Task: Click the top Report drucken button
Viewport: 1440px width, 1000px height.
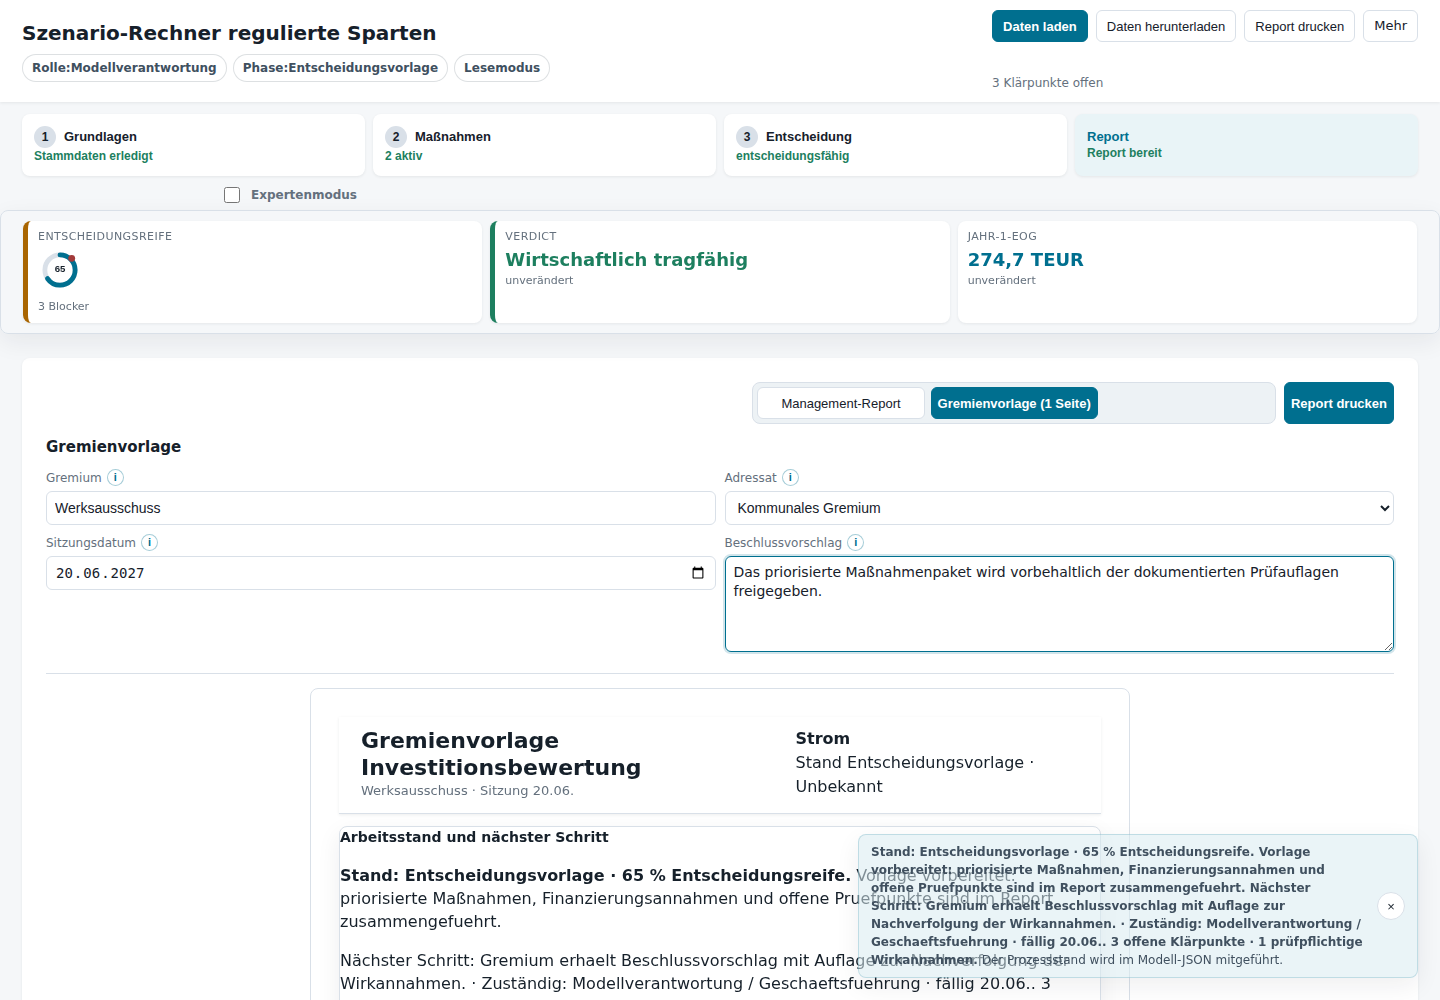Action: click(1299, 26)
